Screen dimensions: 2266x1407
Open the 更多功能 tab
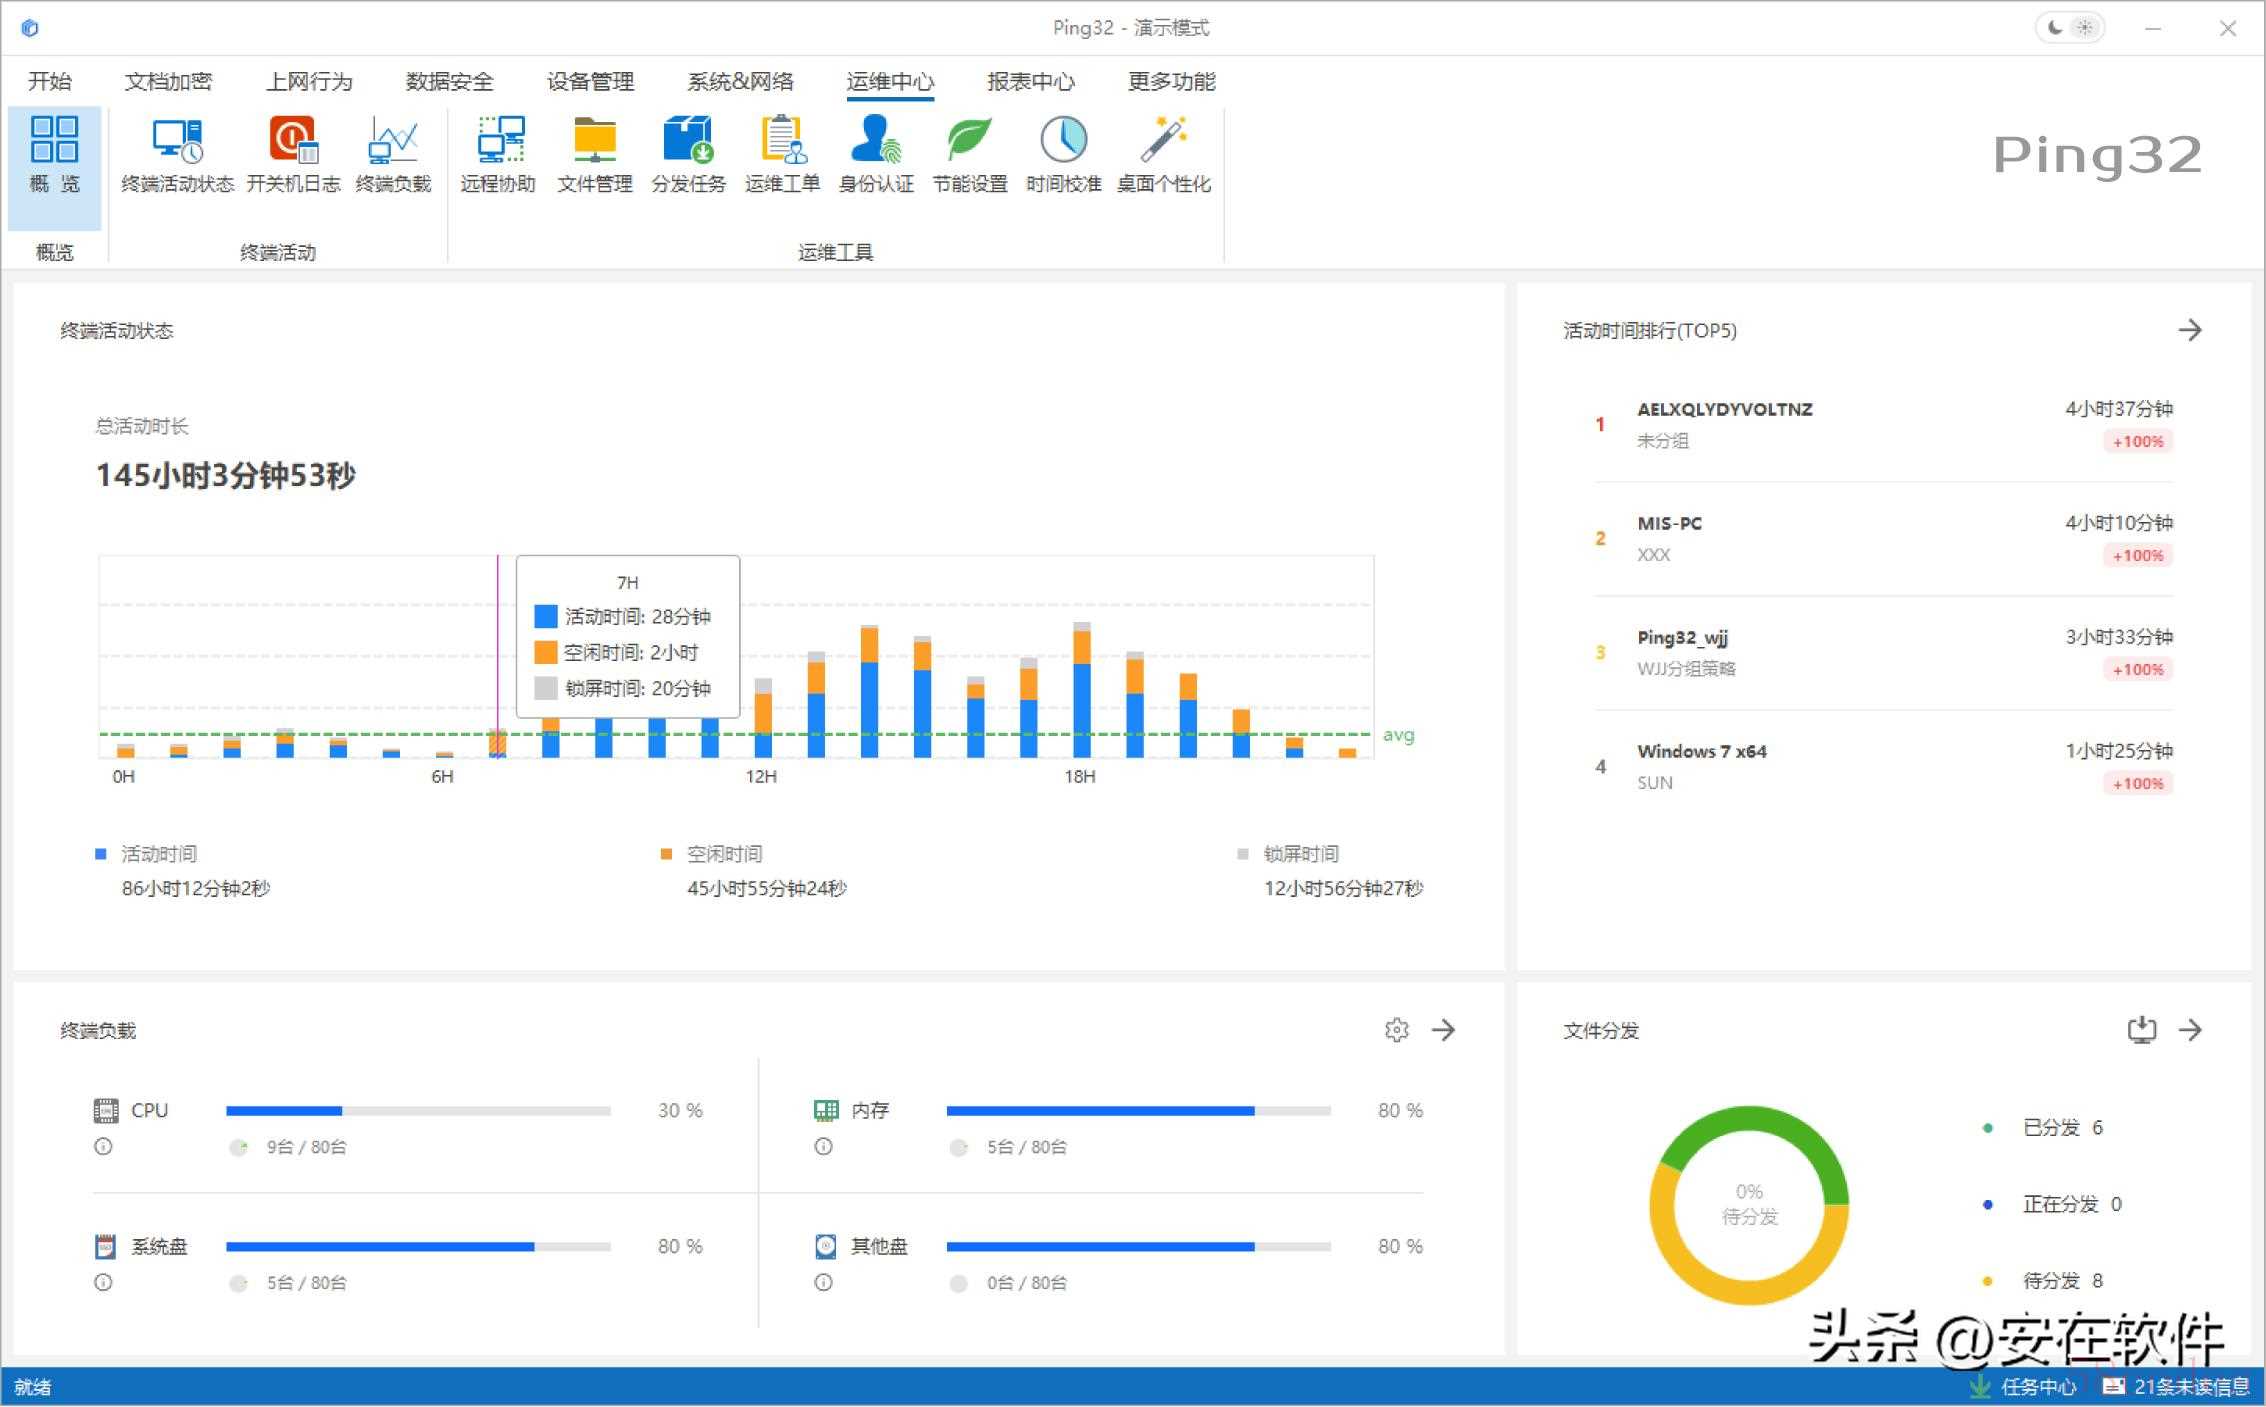1172,81
